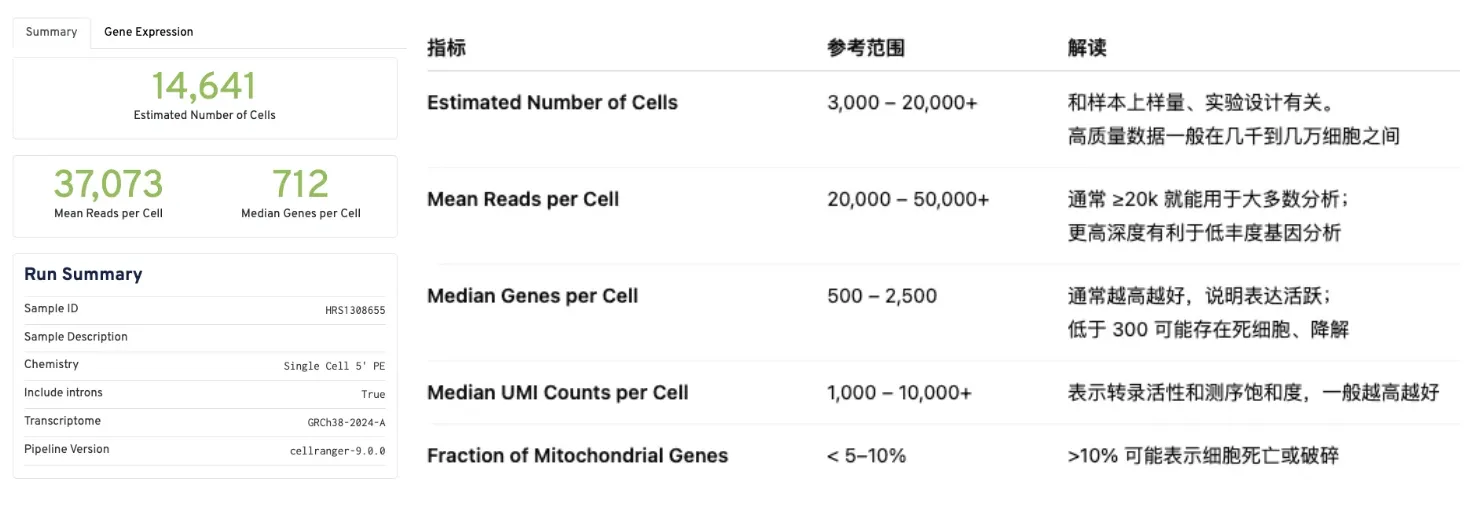Click the 解读 column header
Screen dimensions: 1476x514
[x=1087, y=48]
